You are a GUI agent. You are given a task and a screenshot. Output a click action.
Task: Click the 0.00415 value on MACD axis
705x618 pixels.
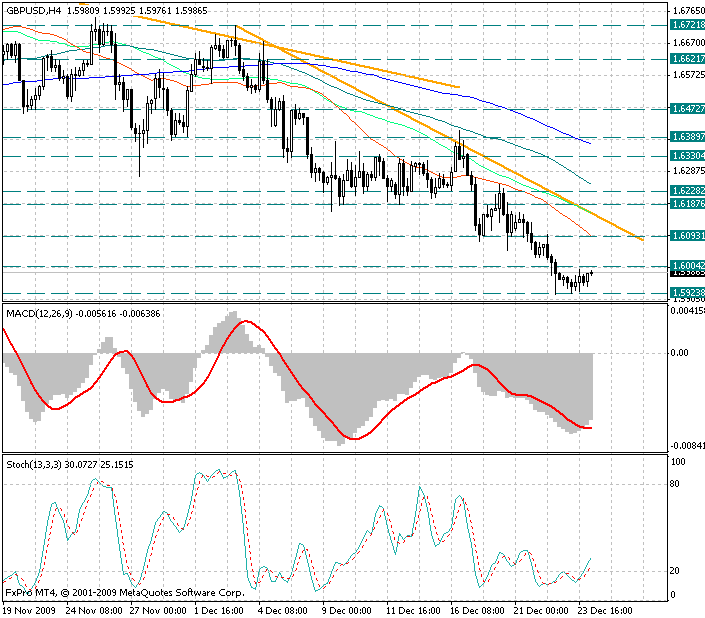point(687,311)
